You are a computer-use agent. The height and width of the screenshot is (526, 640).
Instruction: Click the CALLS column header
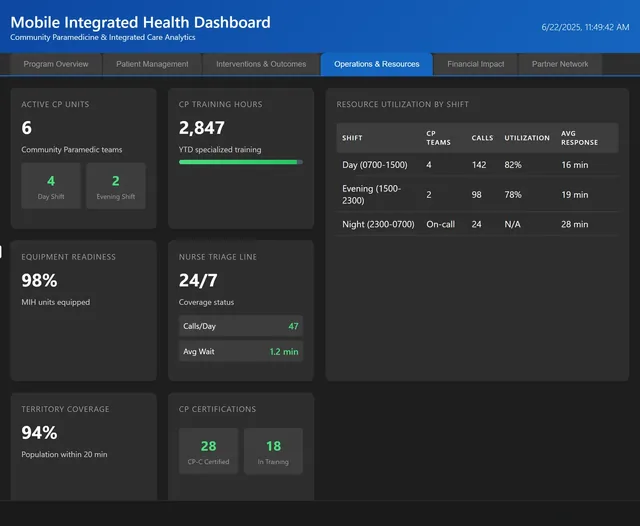point(482,138)
